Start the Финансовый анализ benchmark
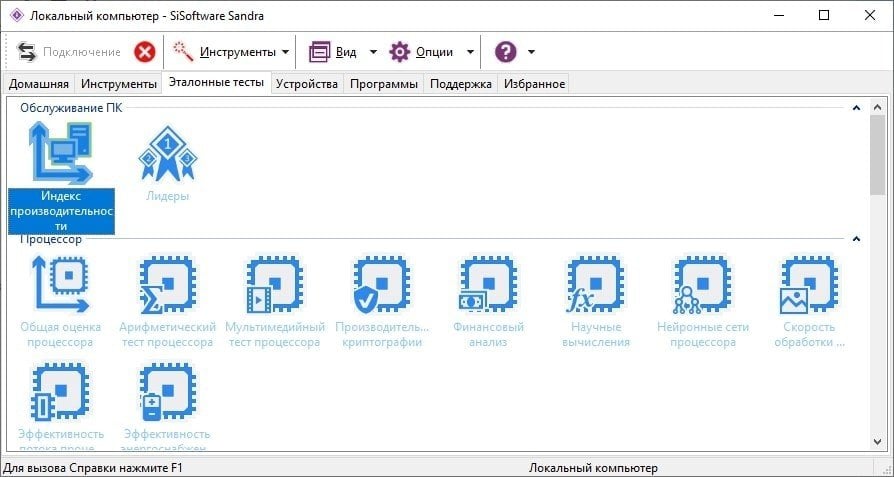894x477 pixels. [488, 302]
